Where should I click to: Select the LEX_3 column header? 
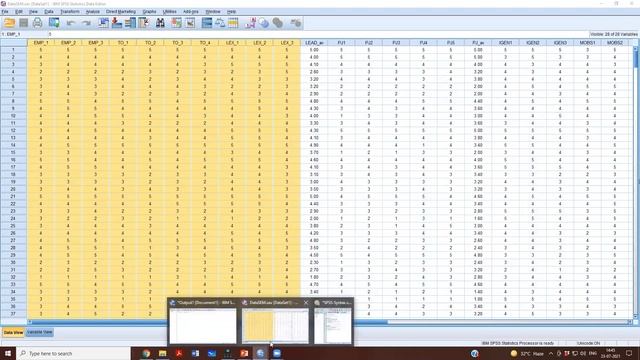(287, 42)
